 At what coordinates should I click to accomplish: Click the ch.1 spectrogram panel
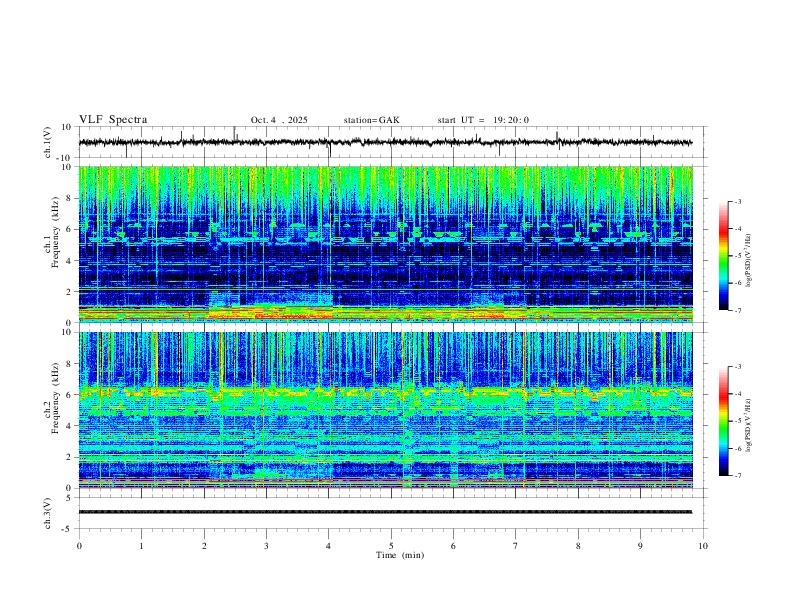(386, 244)
